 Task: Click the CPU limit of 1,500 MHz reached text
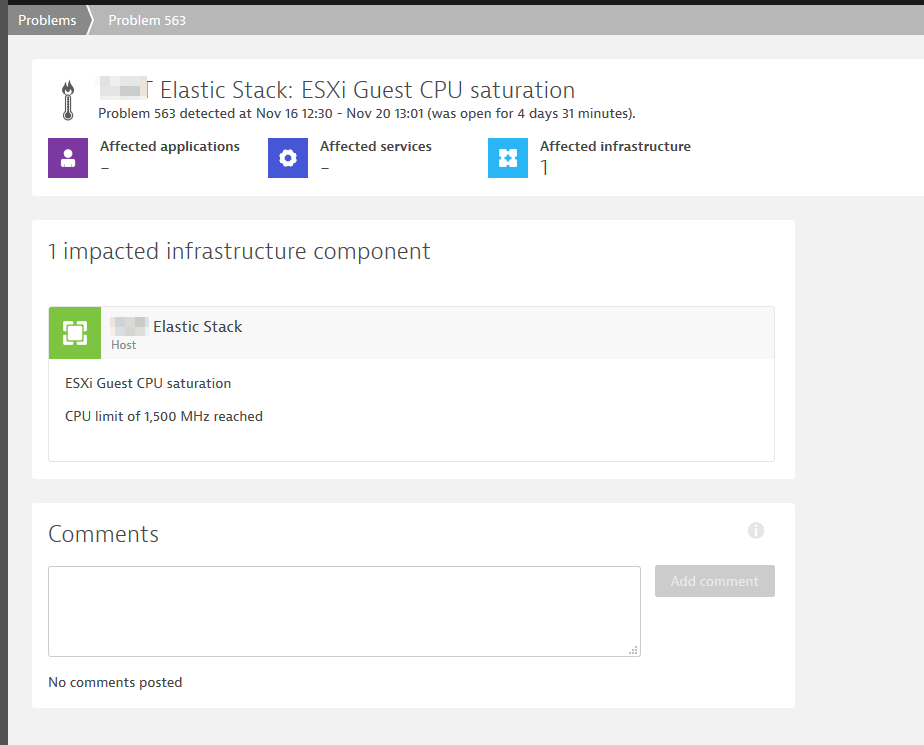click(x=164, y=417)
